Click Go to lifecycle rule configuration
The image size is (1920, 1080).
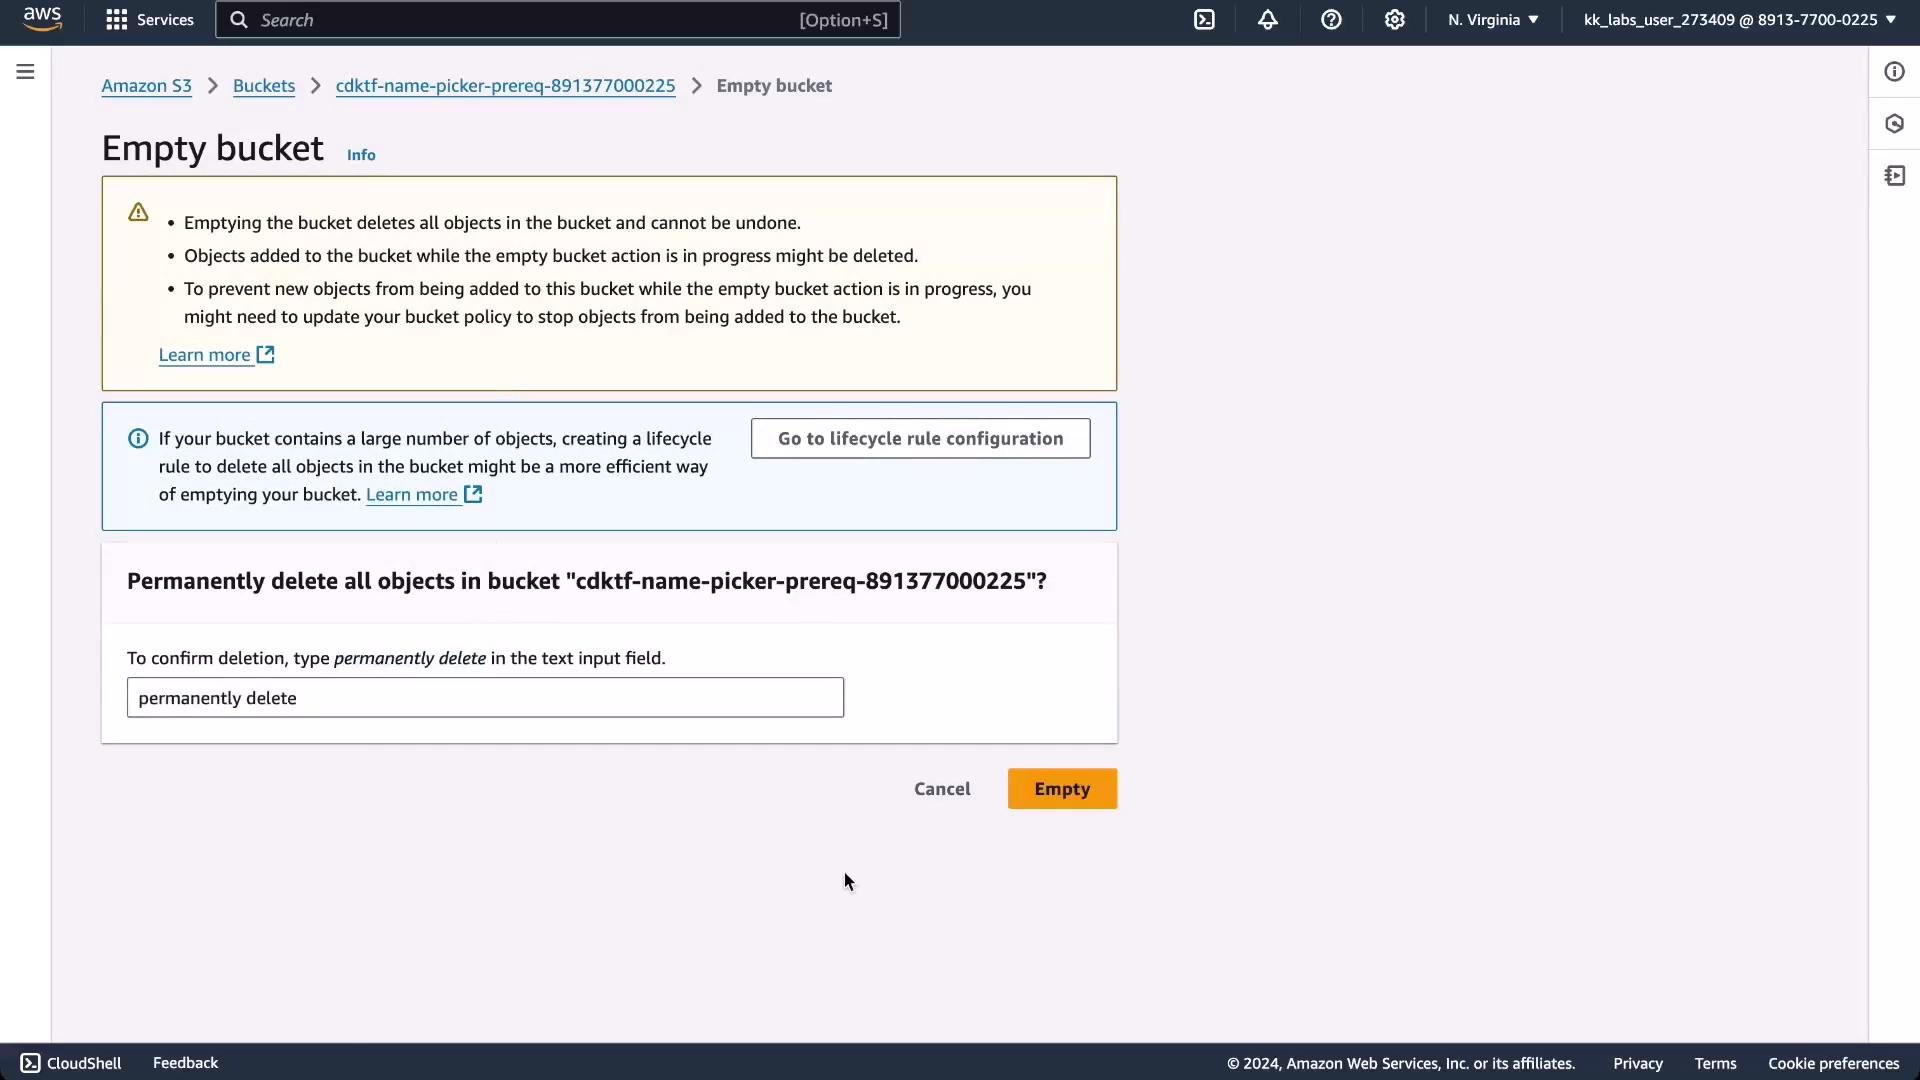coord(920,439)
